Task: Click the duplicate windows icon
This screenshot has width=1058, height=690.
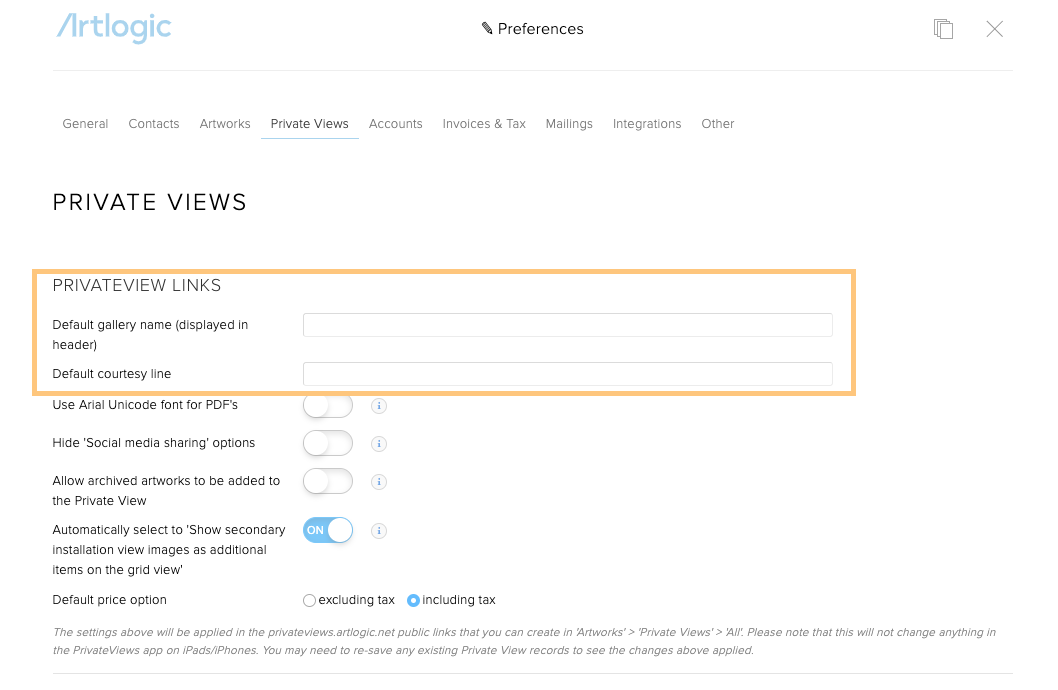Action: click(943, 29)
